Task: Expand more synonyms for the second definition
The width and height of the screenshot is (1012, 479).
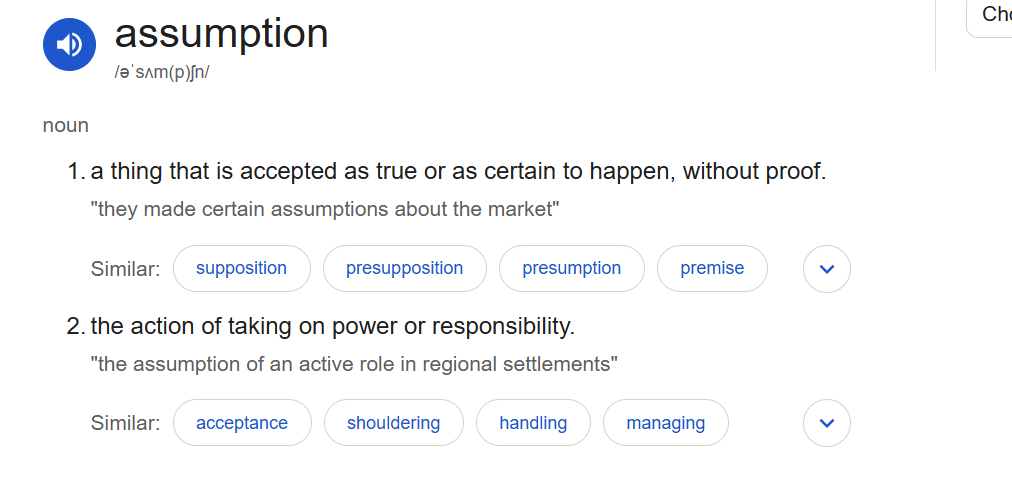Action: tap(827, 423)
